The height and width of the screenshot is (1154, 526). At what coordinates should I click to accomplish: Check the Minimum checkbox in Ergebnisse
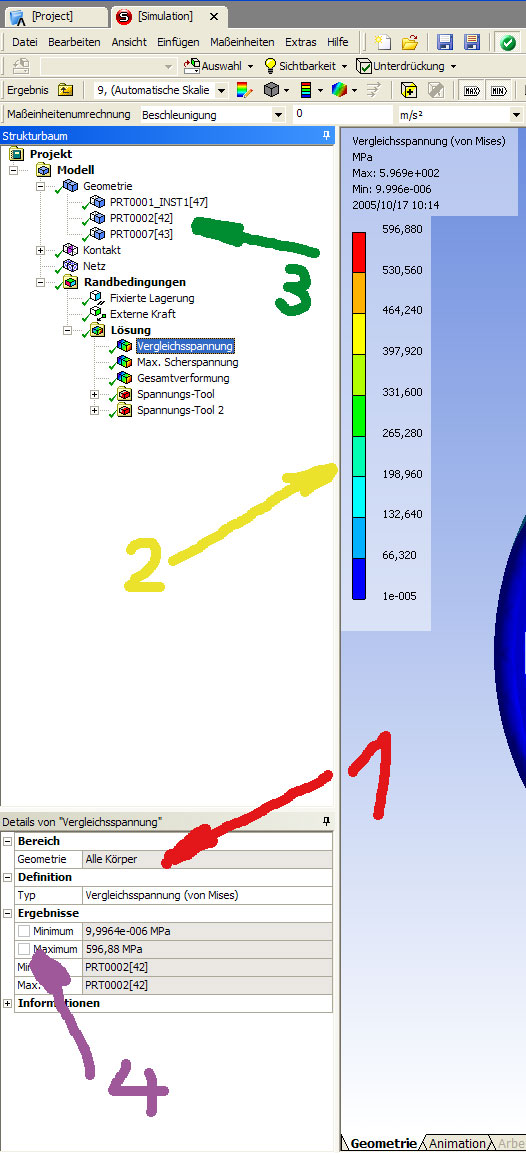click(24, 931)
